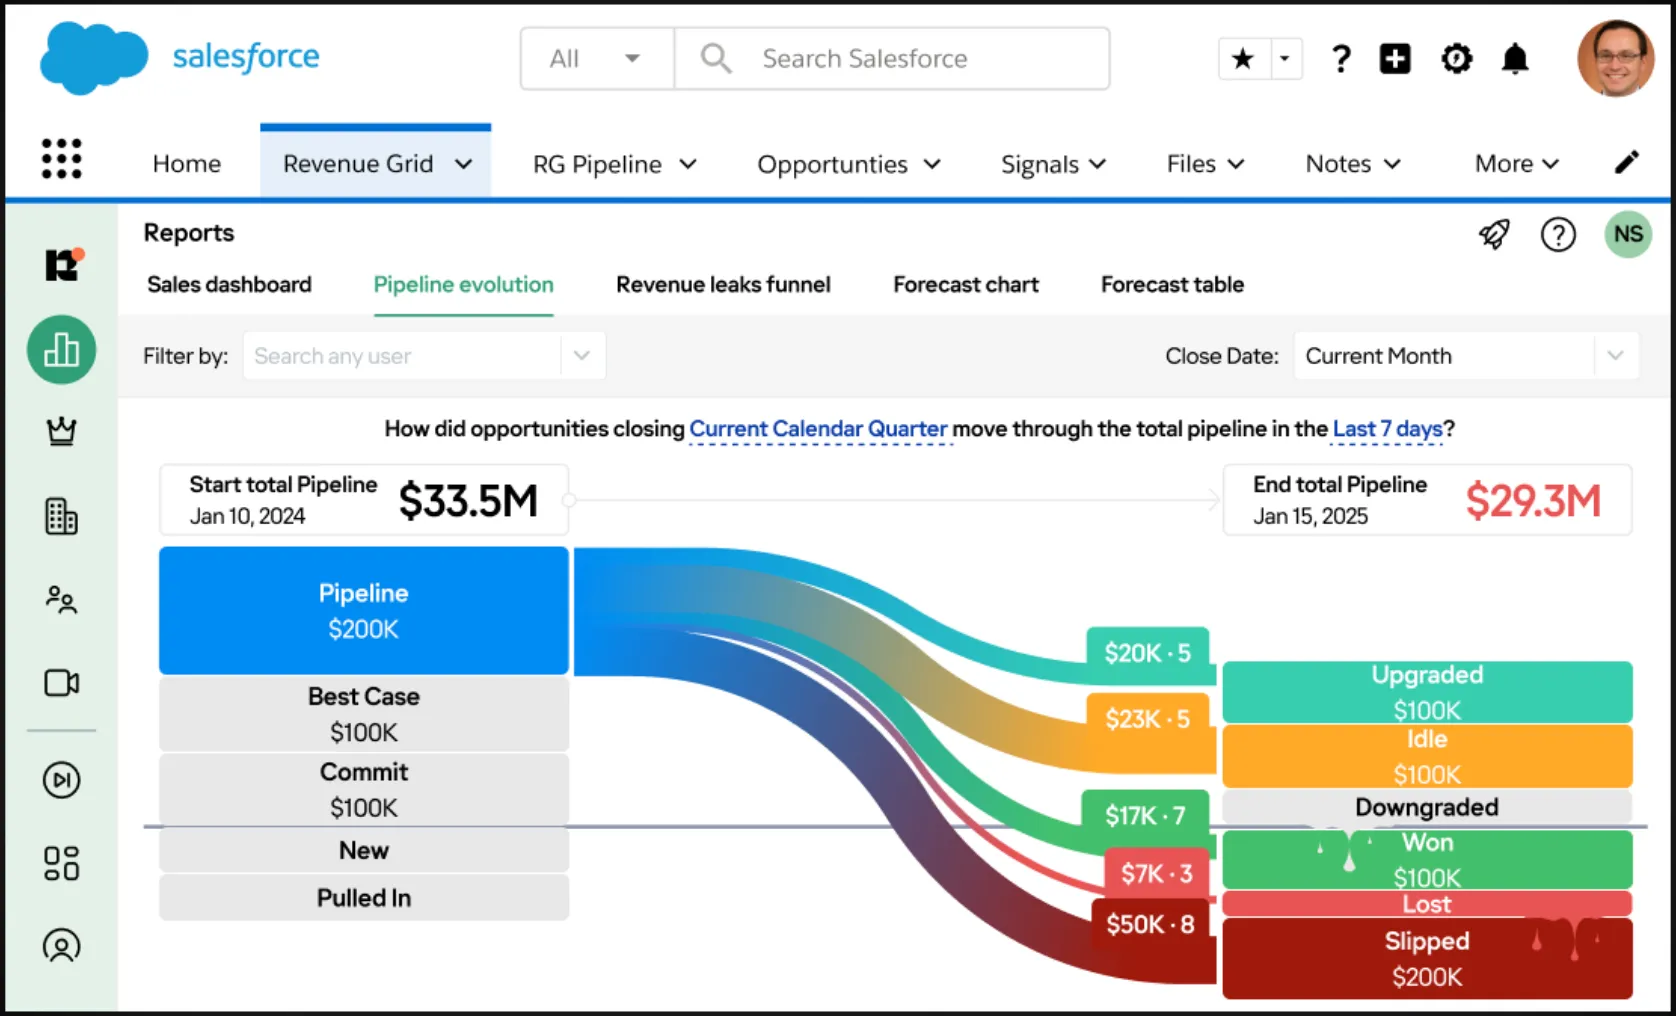The image size is (1676, 1016).
Task: Open the crown sidebar icon
Action: coord(62,431)
